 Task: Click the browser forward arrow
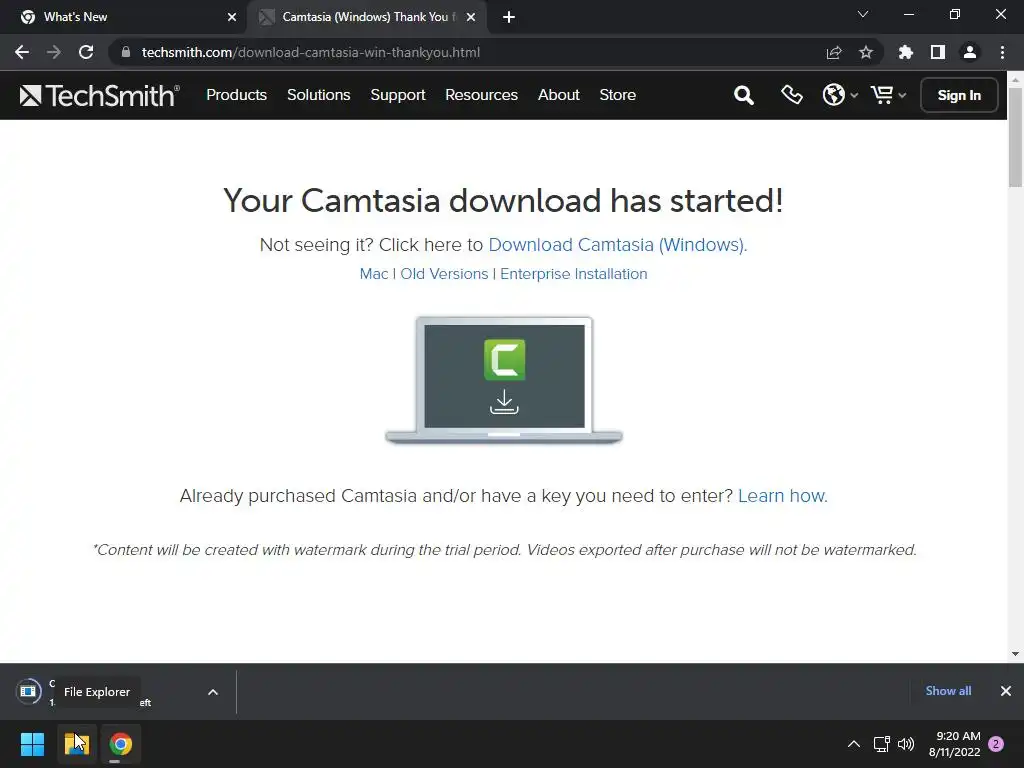click(x=54, y=52)
